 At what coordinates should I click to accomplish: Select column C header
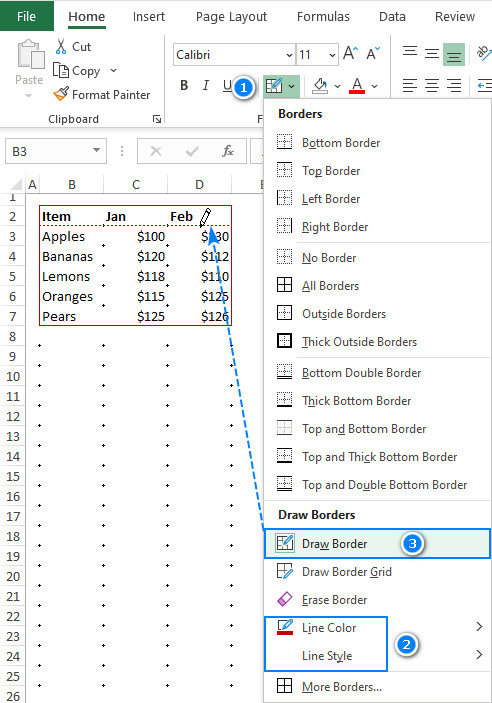[x=136, y=184]
